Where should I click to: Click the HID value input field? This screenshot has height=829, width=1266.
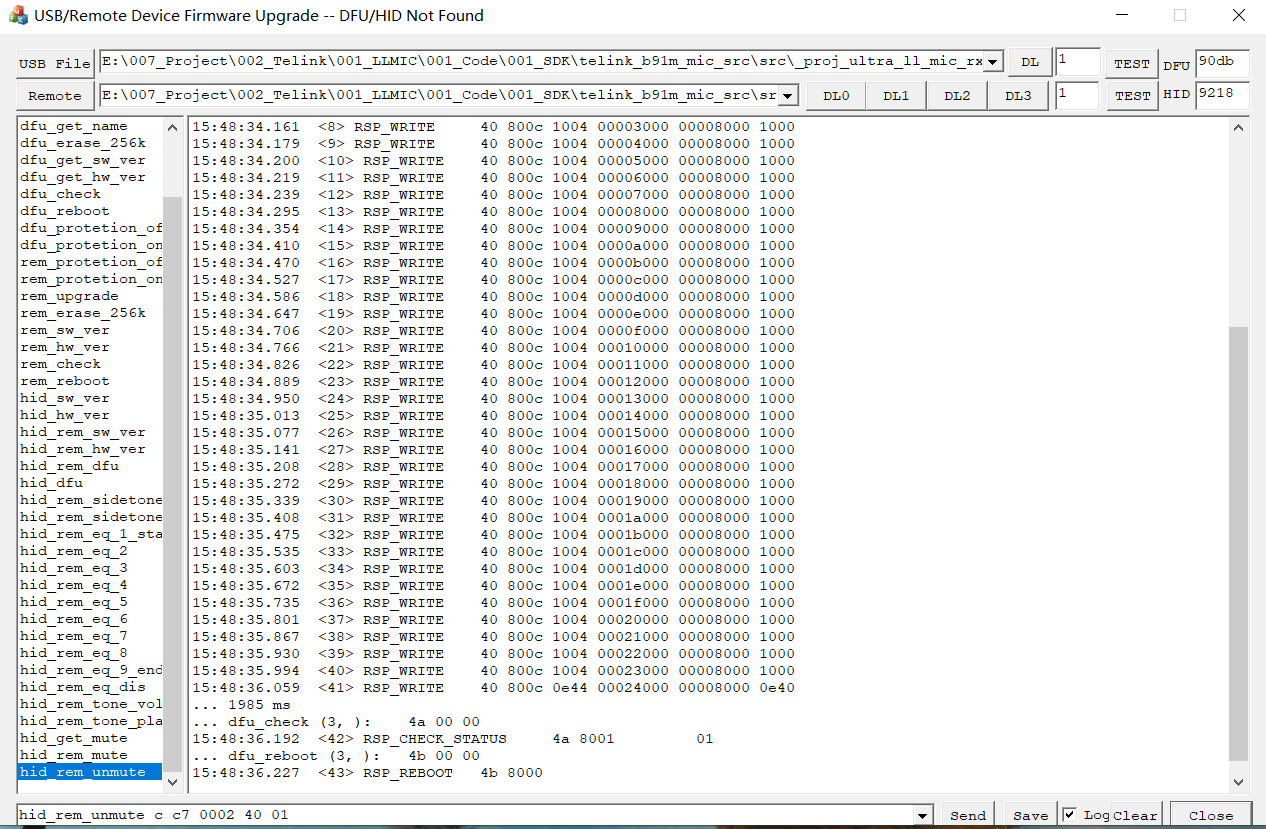[x=1221, y=95]
